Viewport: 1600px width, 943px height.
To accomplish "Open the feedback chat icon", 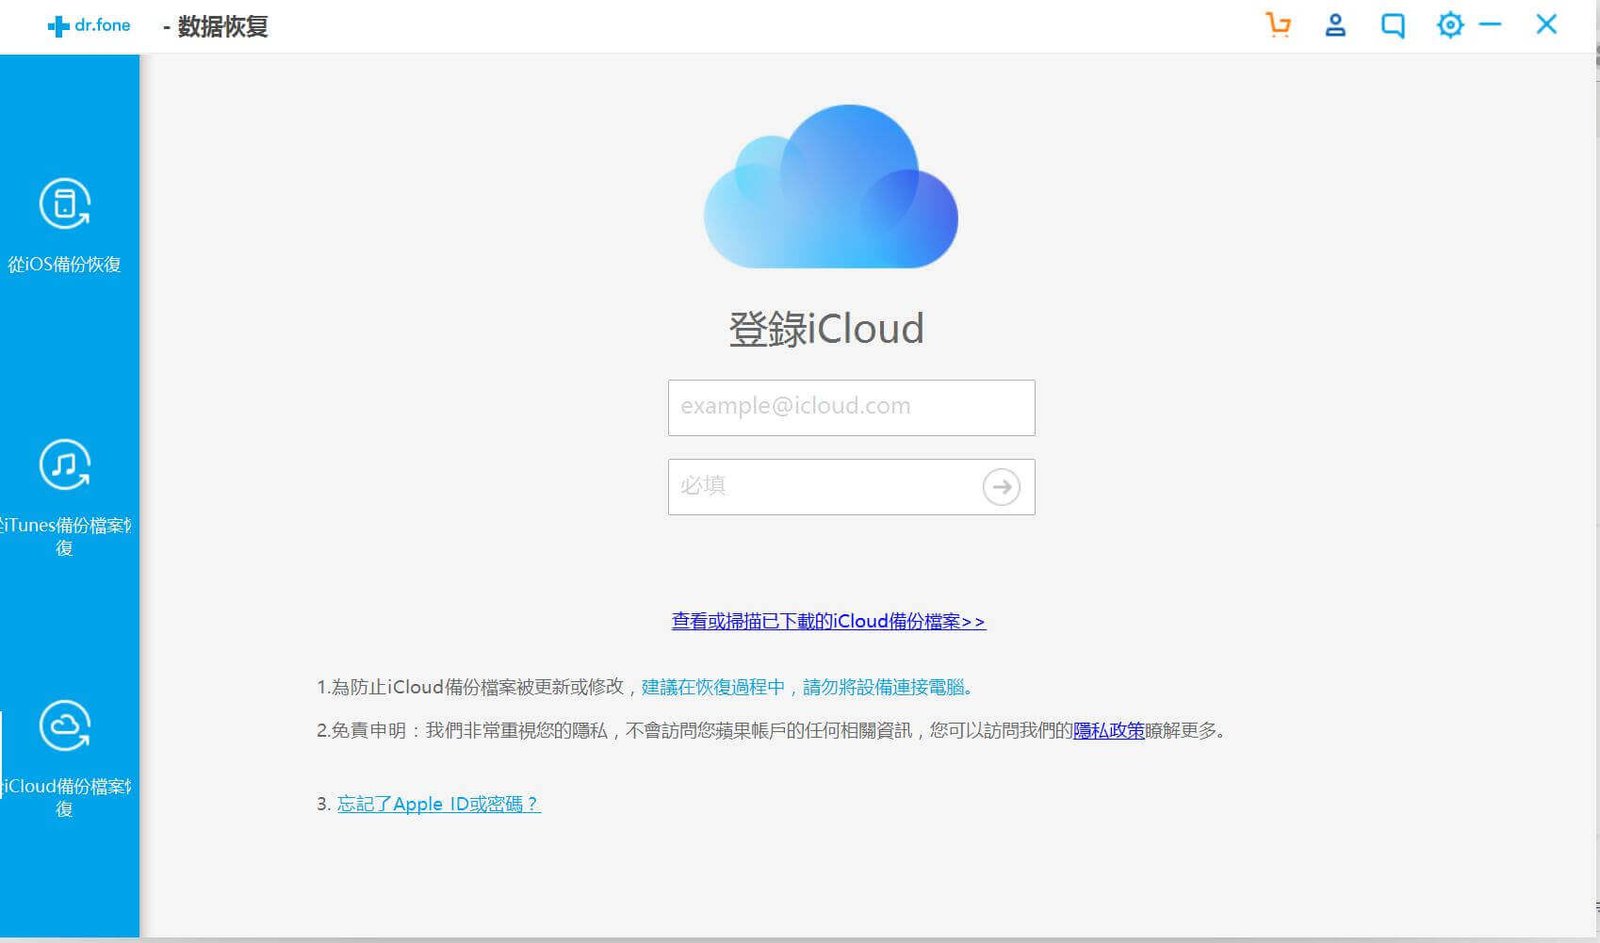I will point(1392,26).
